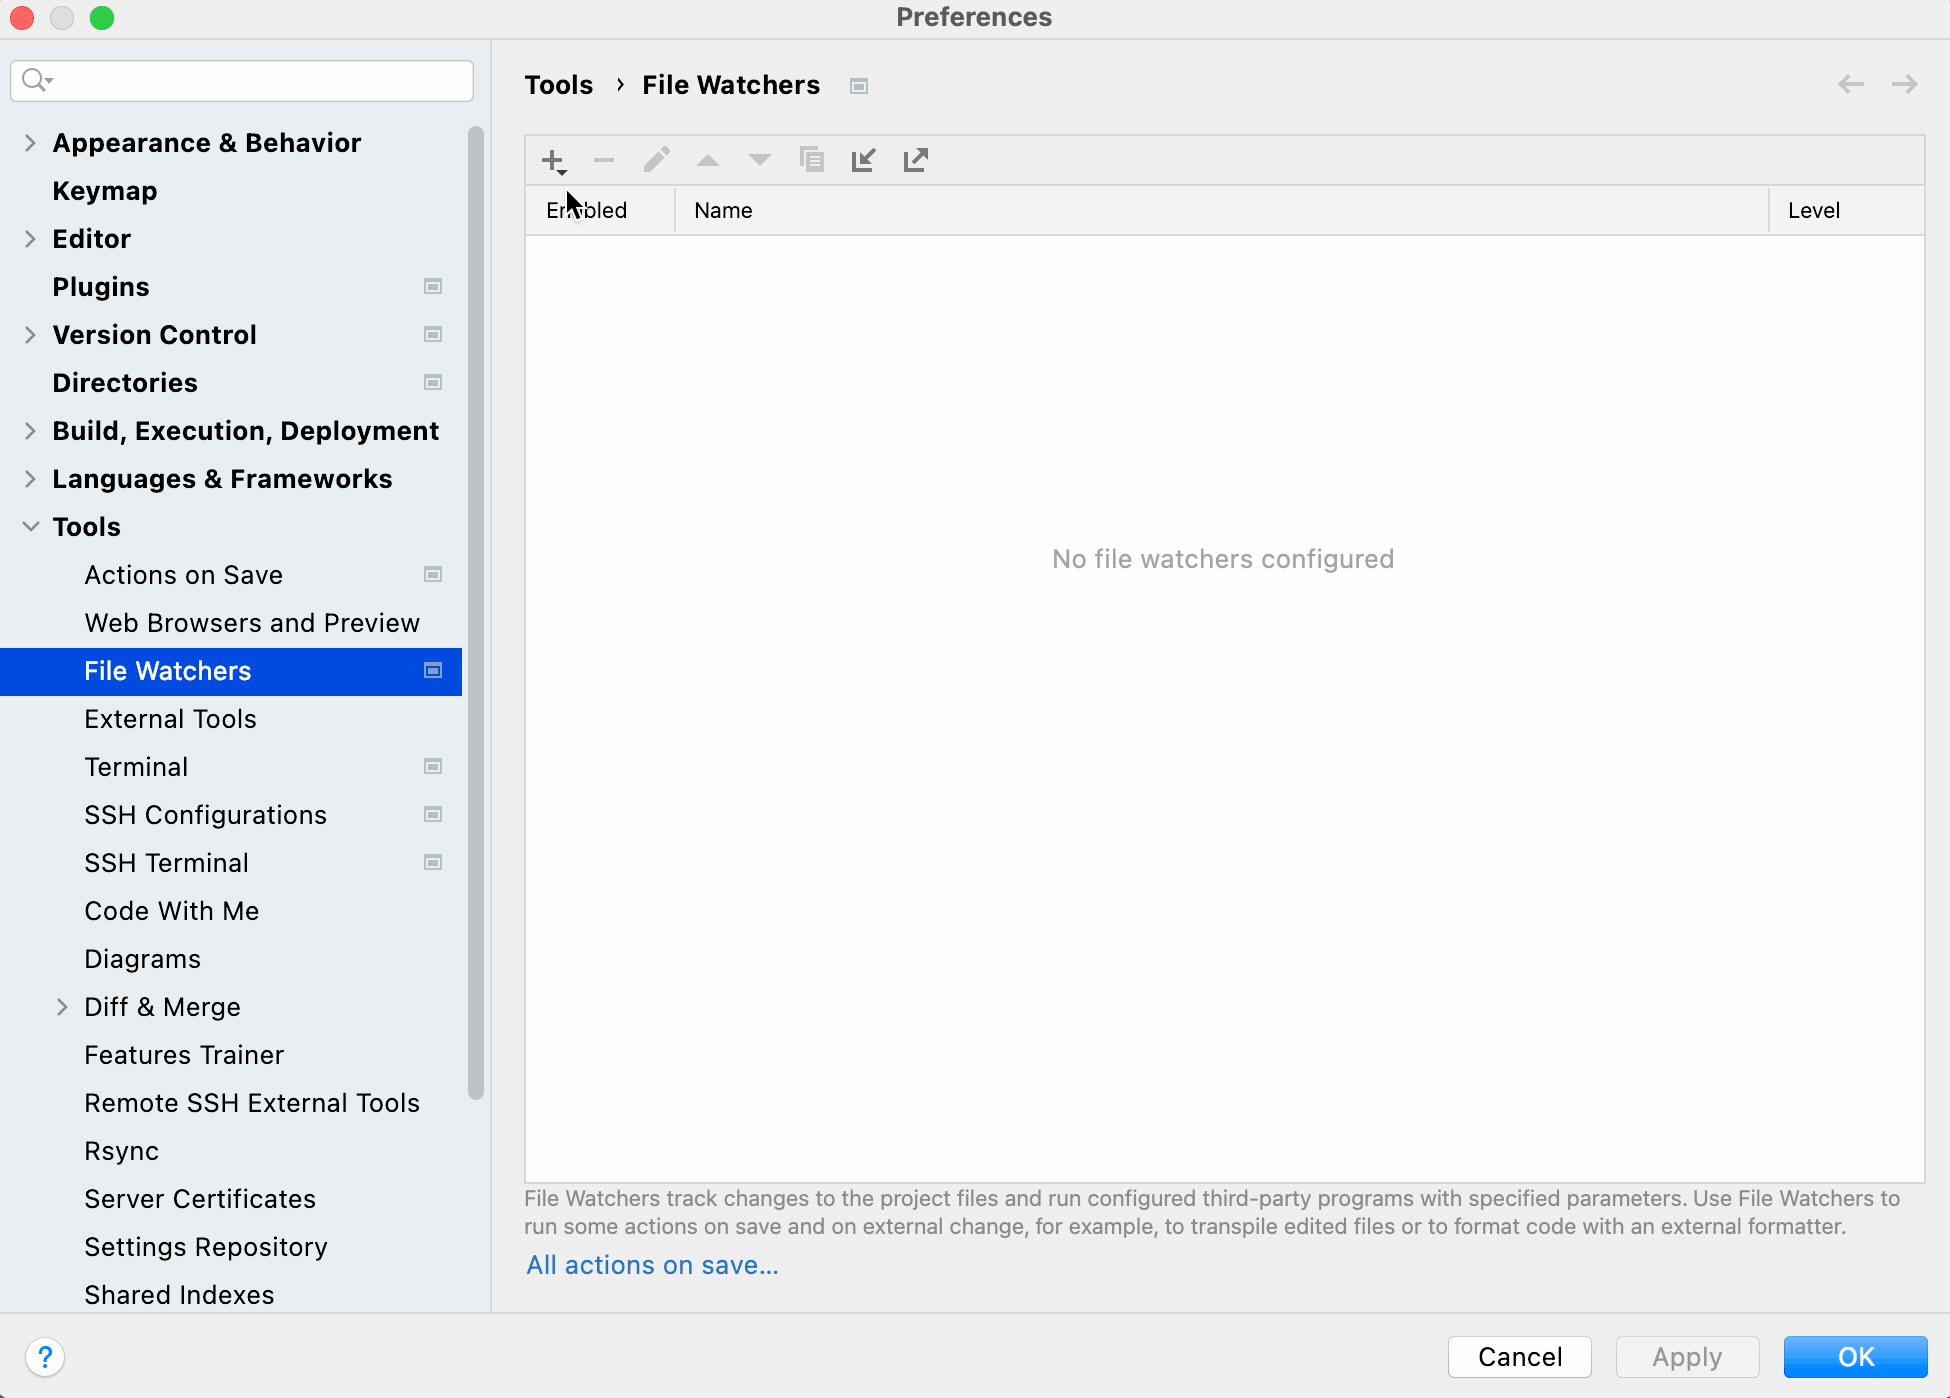Viewport: 1950px width, 1398px height.
Task: Select the edit watcher pencil icon
Action: click(656, 159)
